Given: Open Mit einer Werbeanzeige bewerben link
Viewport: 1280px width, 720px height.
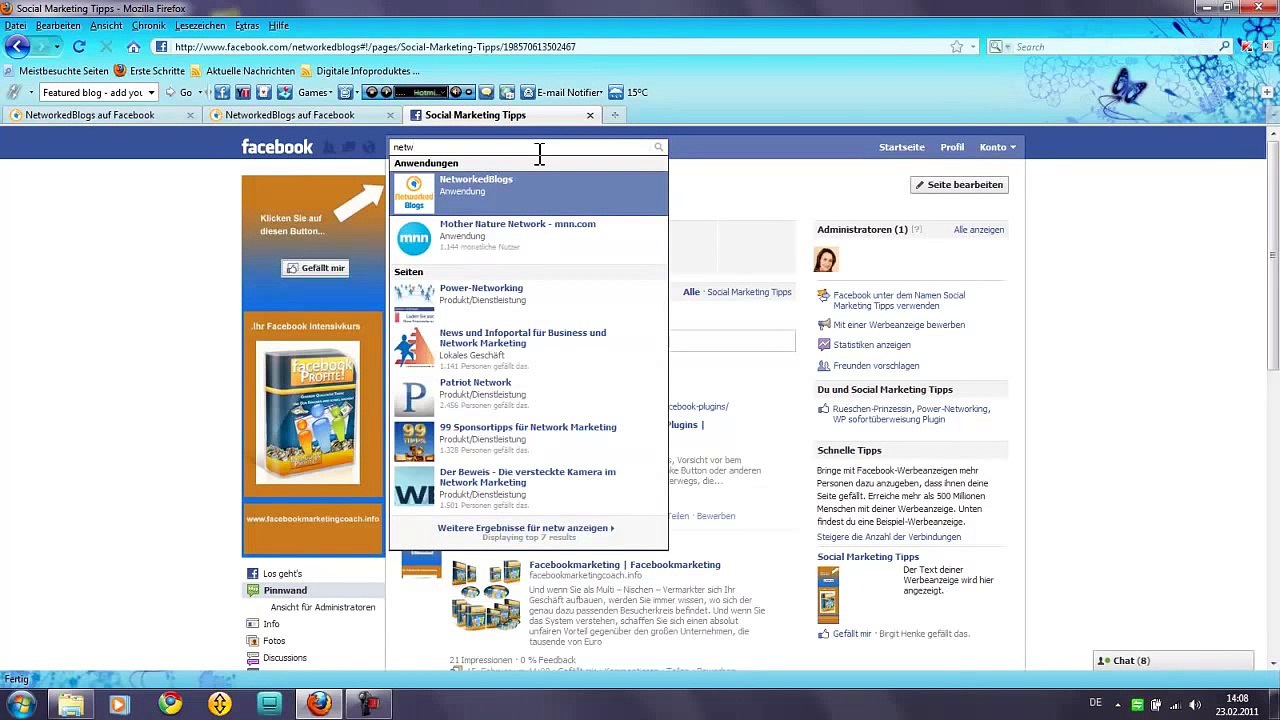Looking at the screenshot, I should click(x=899, y=325).
